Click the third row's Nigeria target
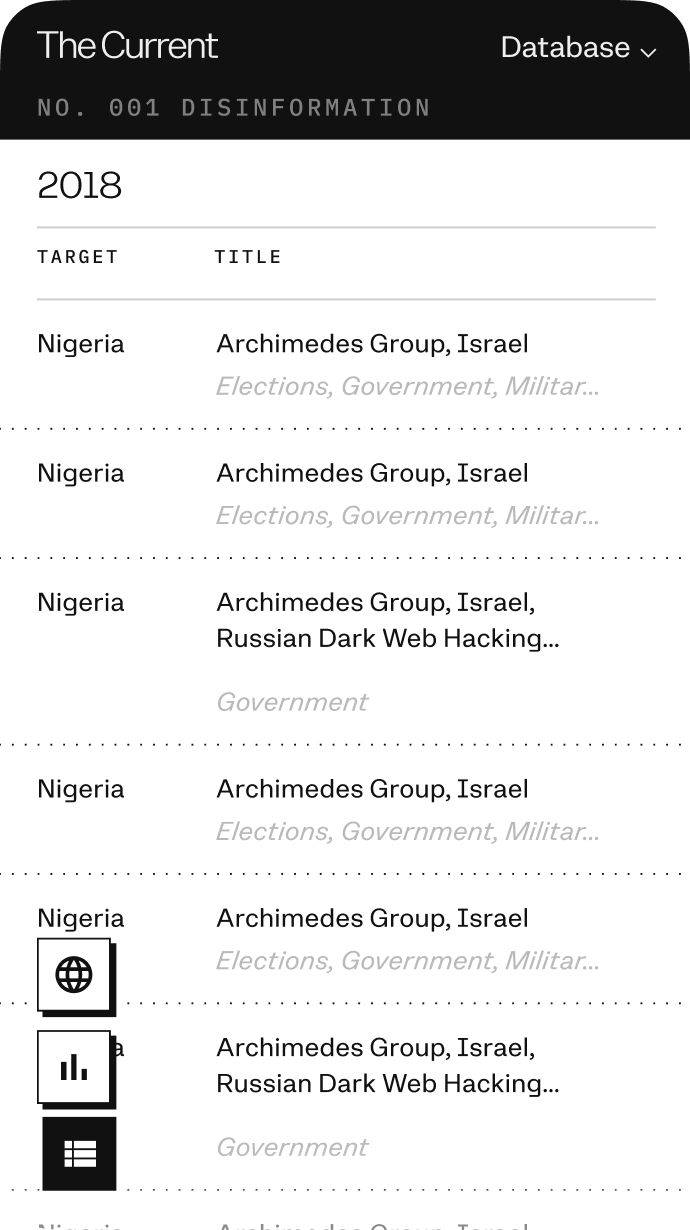Viewport: 690px width, 1230px height. pyautogui.click(x=81, y=602)
